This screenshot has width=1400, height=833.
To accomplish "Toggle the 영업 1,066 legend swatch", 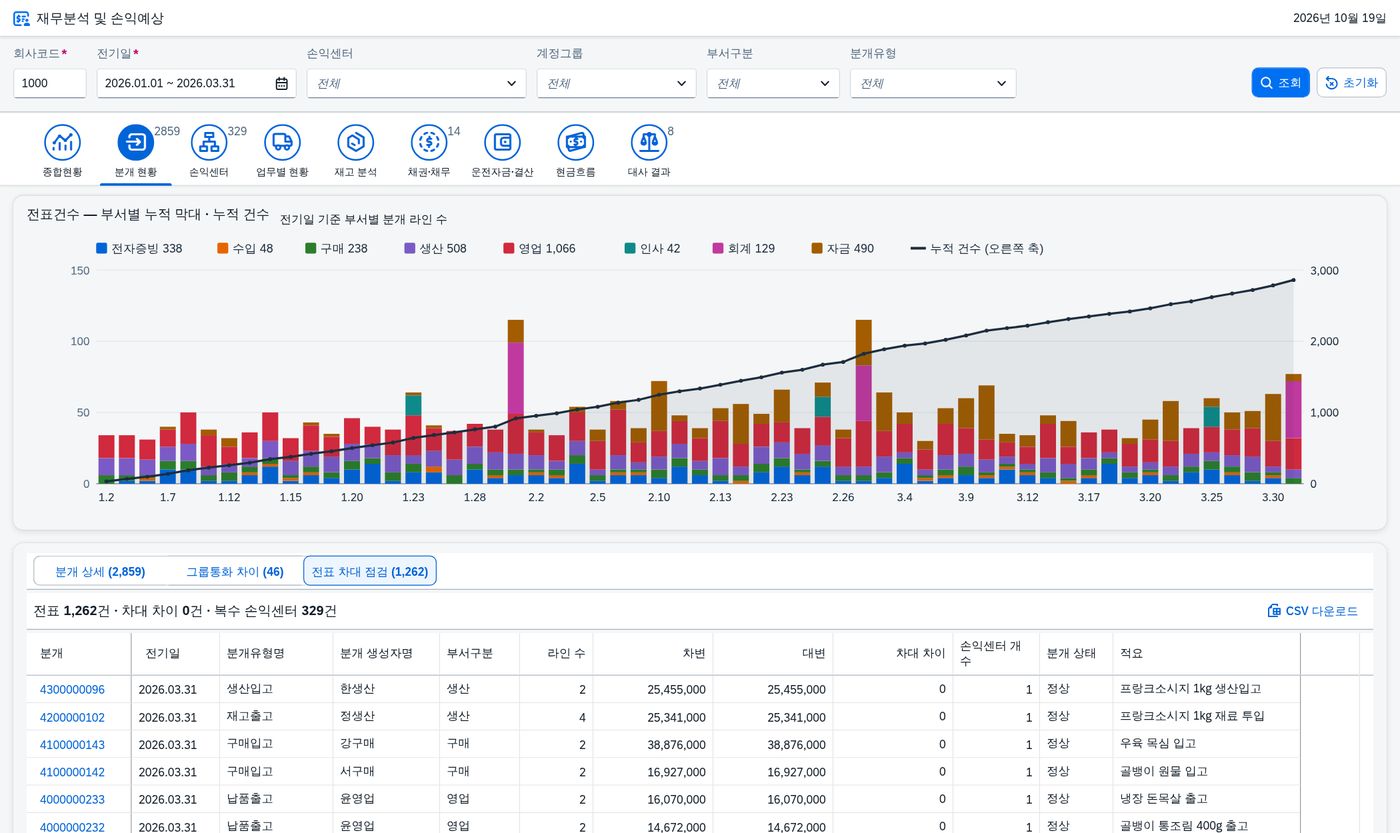I will pyautogui.click(x=509, y=248).
